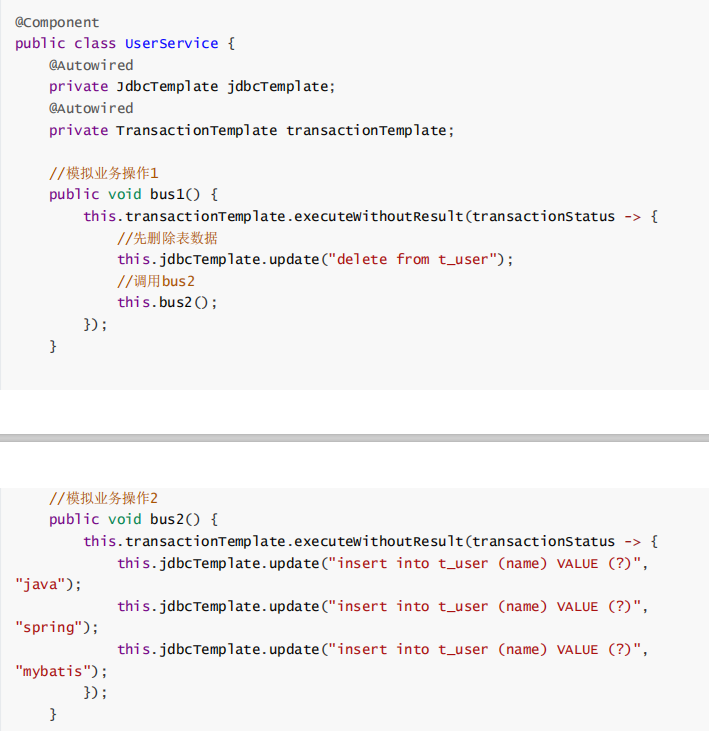Click the gray divider between the code blocks

(x=354, y=438)
